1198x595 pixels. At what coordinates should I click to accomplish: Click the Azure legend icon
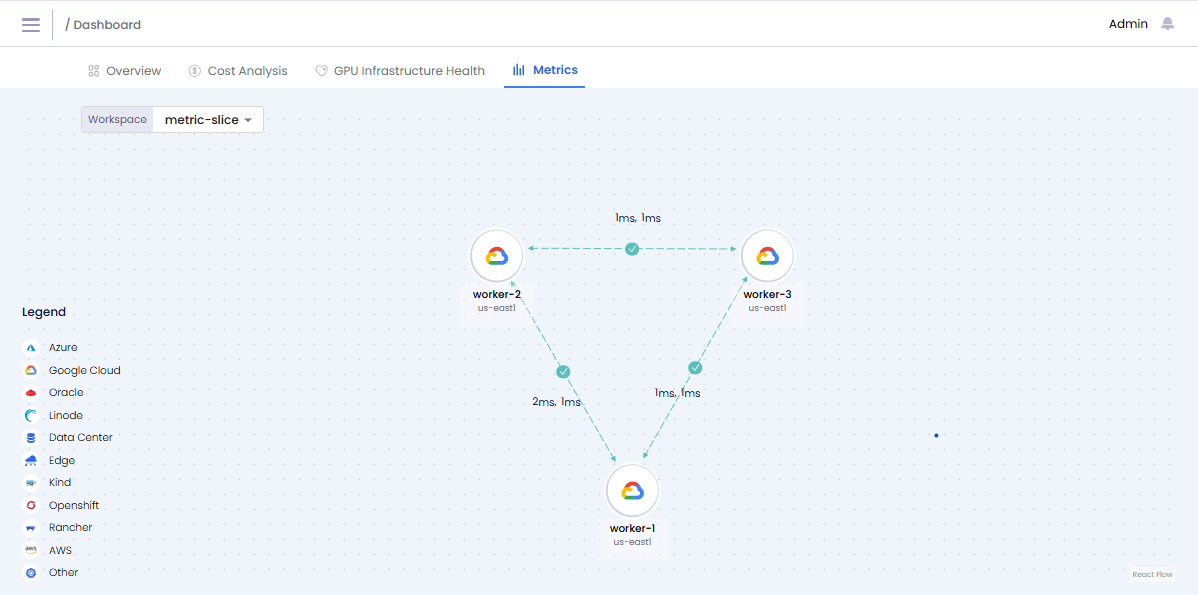point(31,348)
